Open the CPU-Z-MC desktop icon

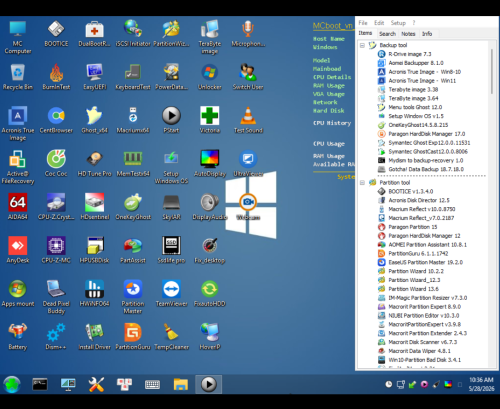point(56,250)
